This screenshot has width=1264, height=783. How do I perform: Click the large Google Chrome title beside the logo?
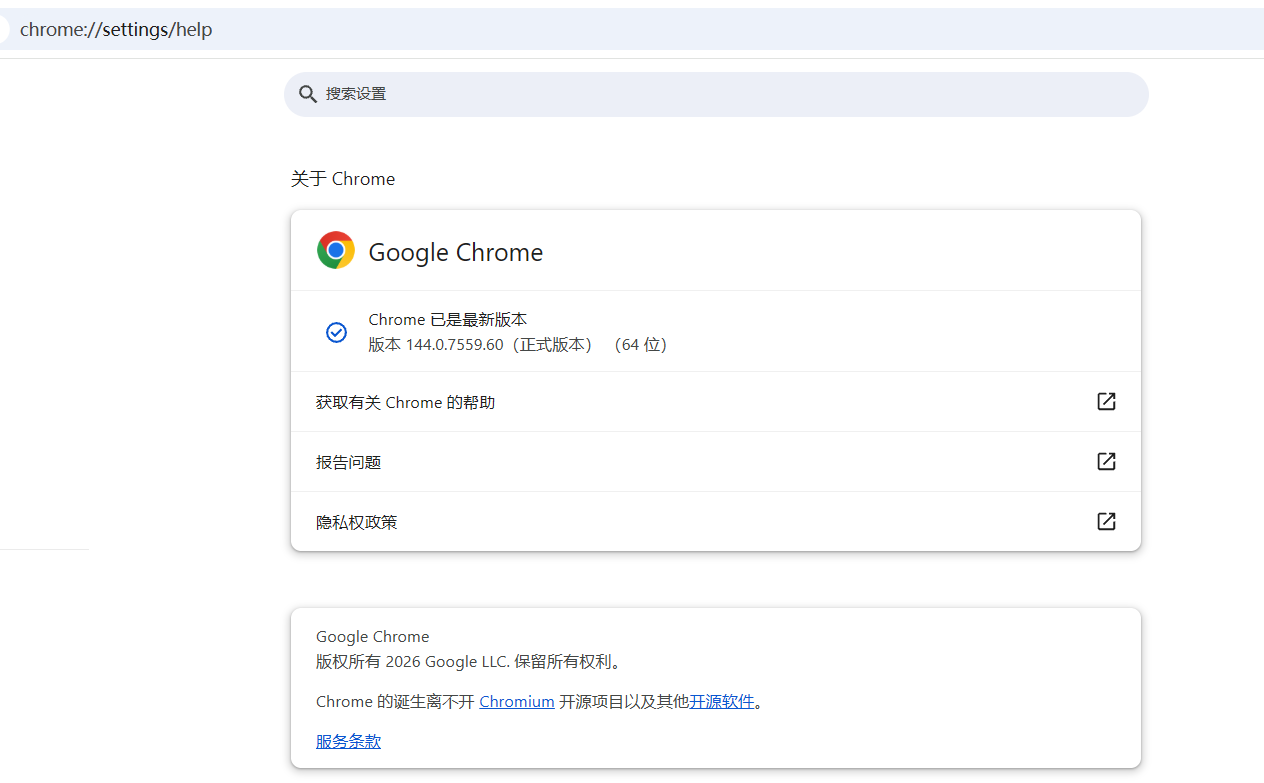tap(455, 253)
